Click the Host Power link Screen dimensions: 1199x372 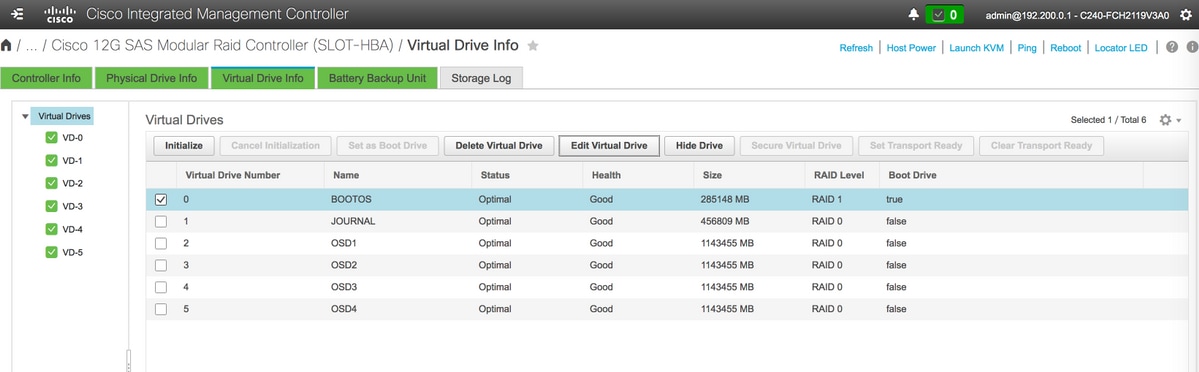[x=911, y=47]
